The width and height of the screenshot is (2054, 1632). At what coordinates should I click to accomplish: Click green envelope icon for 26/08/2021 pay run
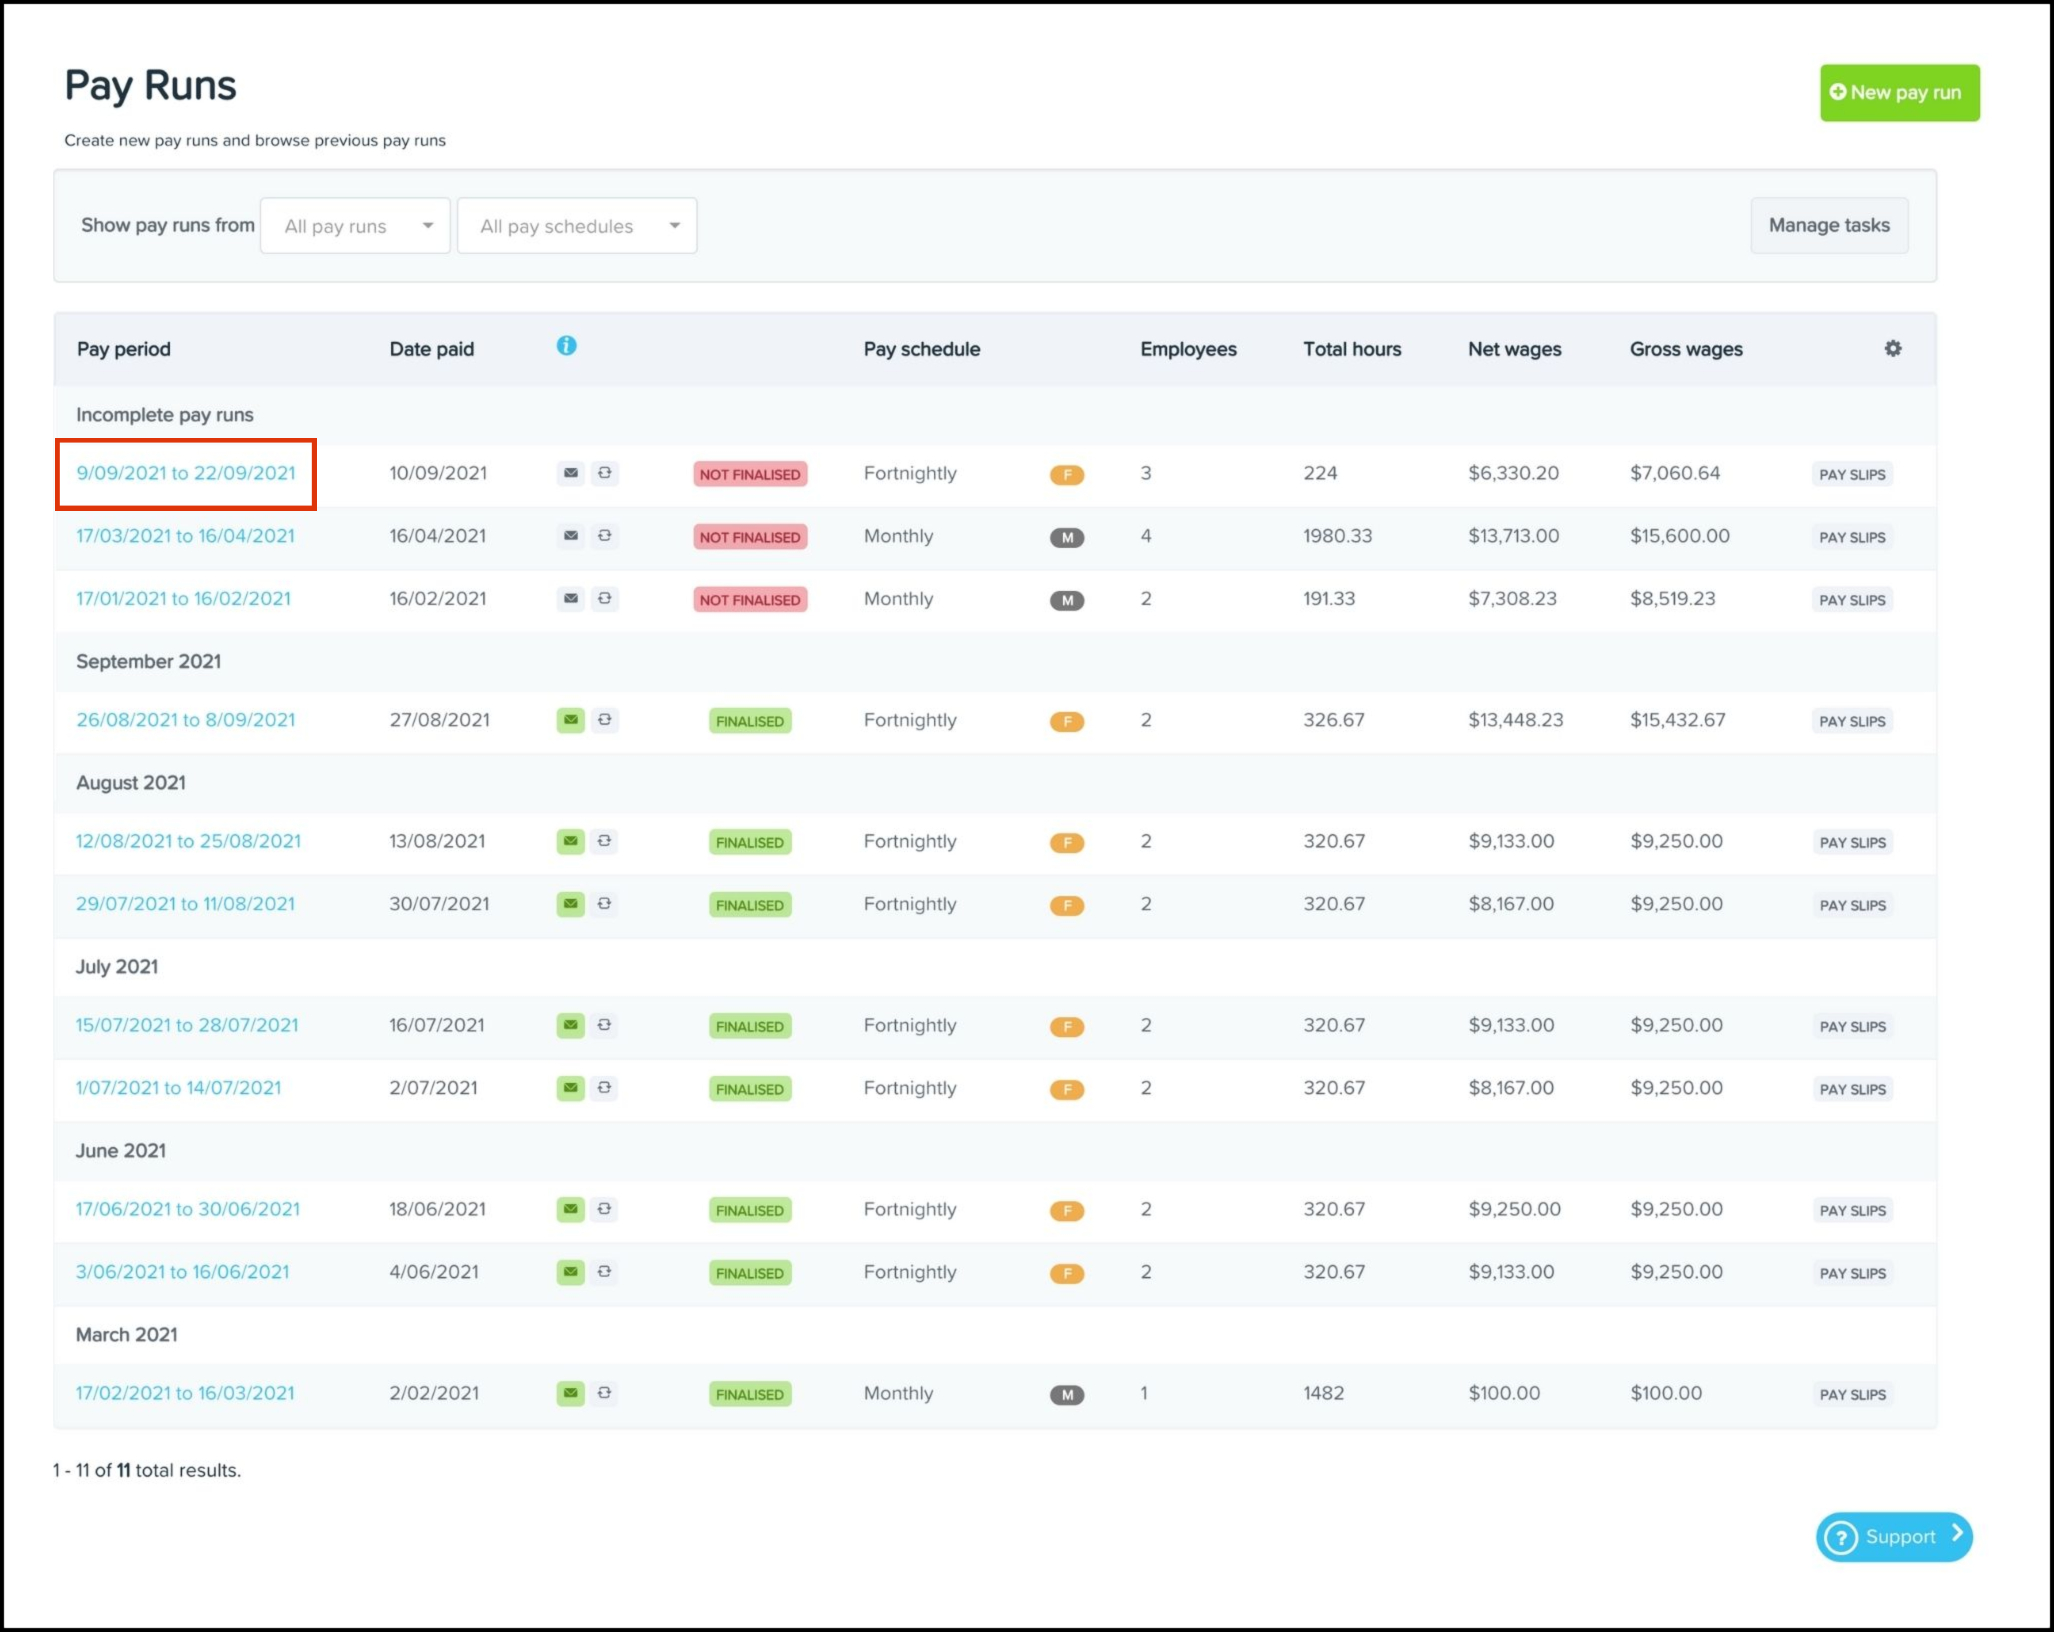570,720
